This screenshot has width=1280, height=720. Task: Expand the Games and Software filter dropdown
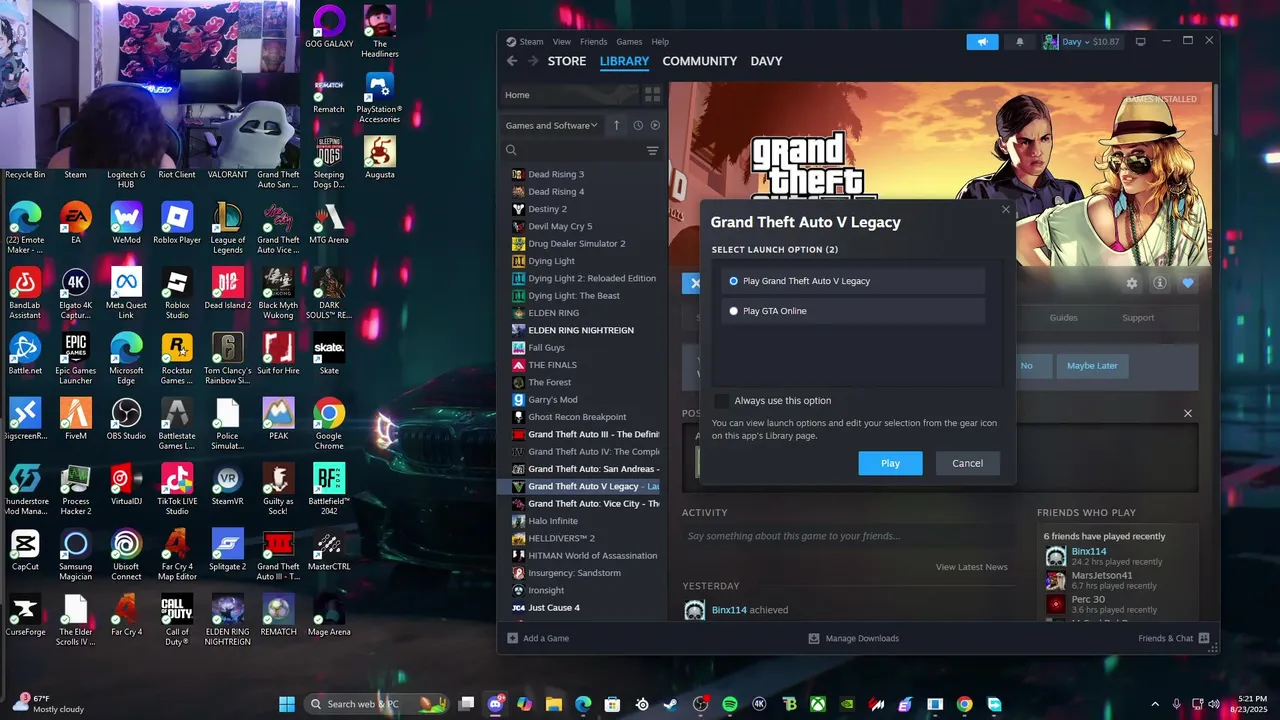(551, 125)
